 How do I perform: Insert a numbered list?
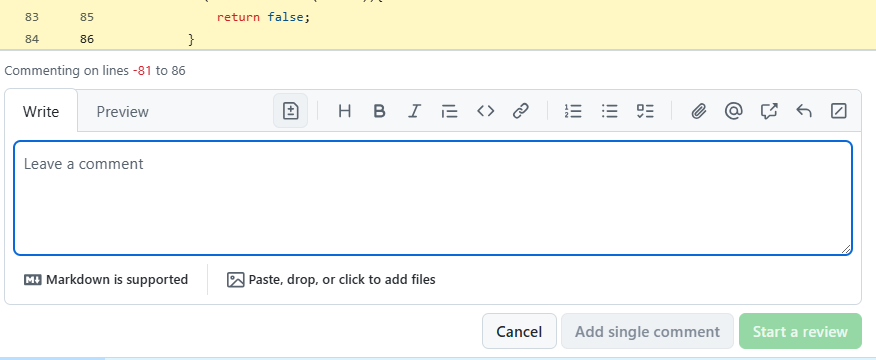pyautogui.click(x=573, y=111)
